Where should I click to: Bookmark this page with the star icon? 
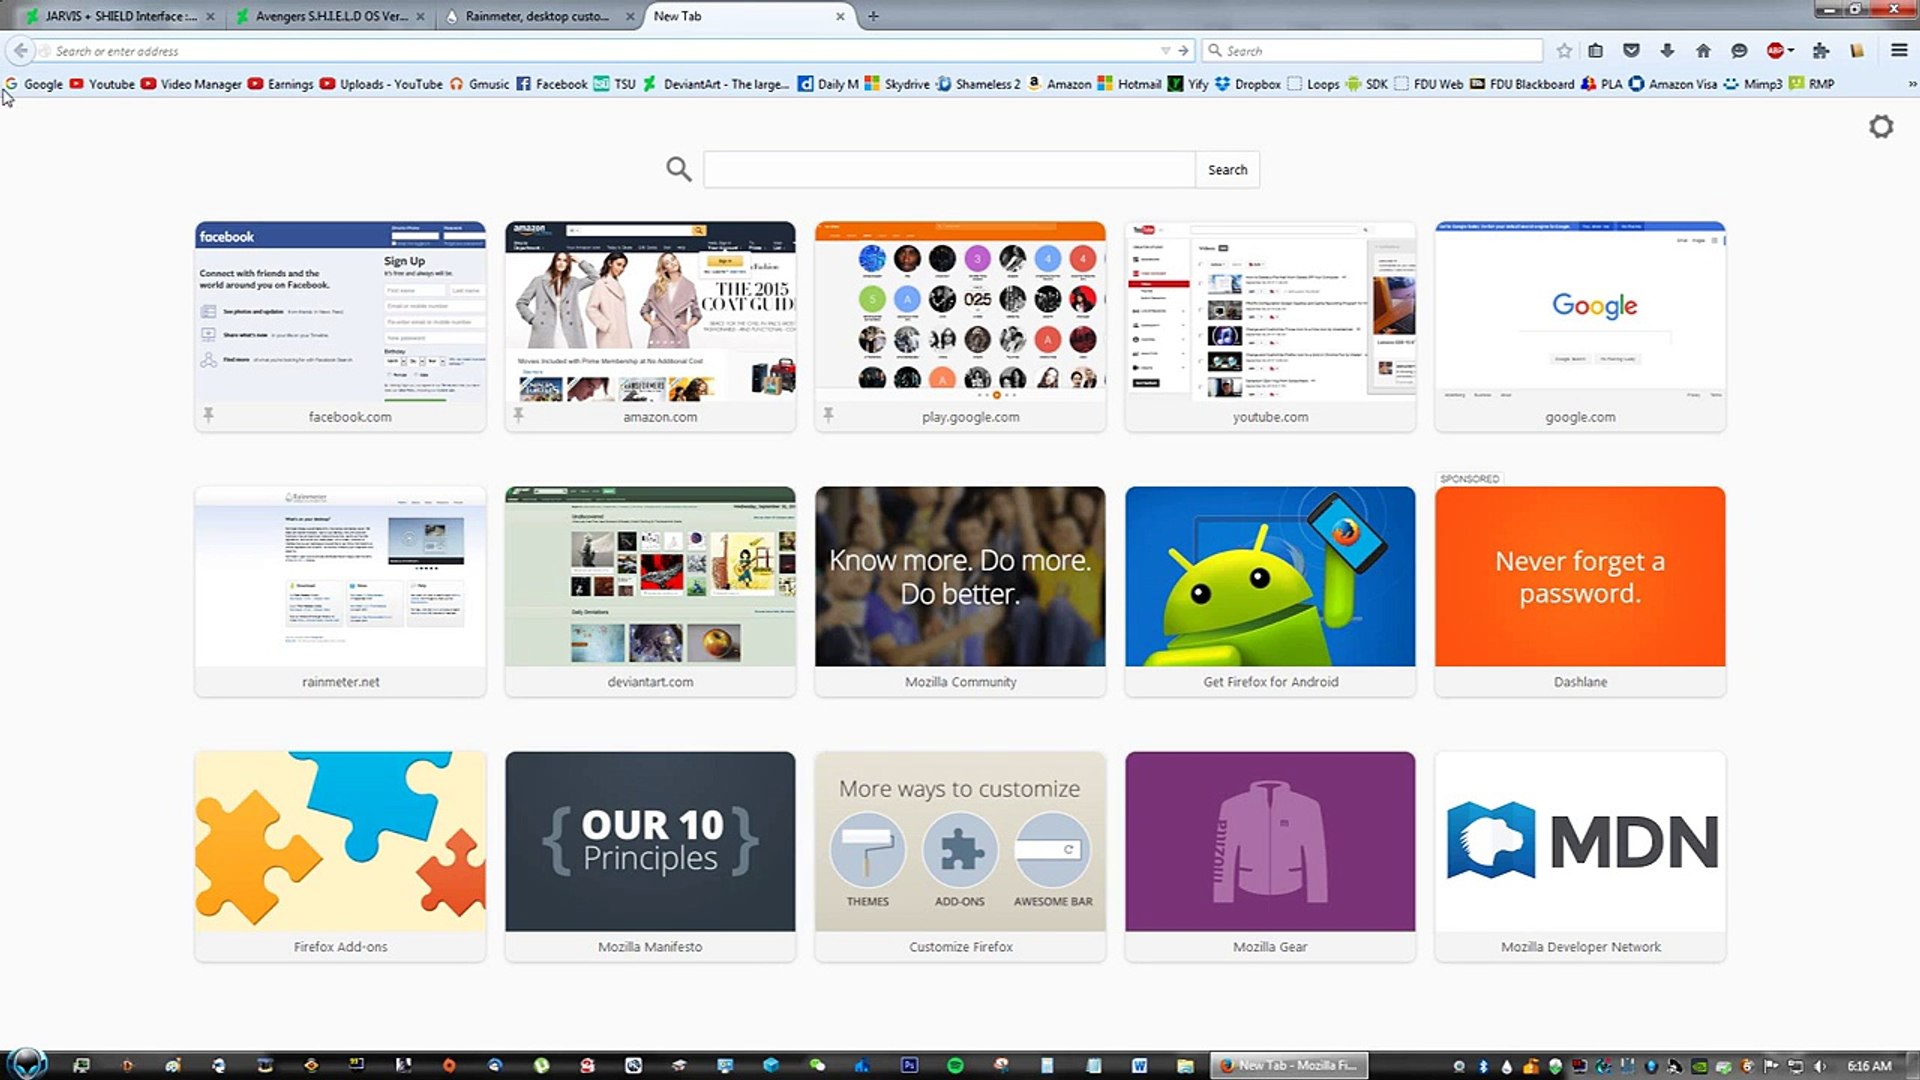pos(1564,50)
